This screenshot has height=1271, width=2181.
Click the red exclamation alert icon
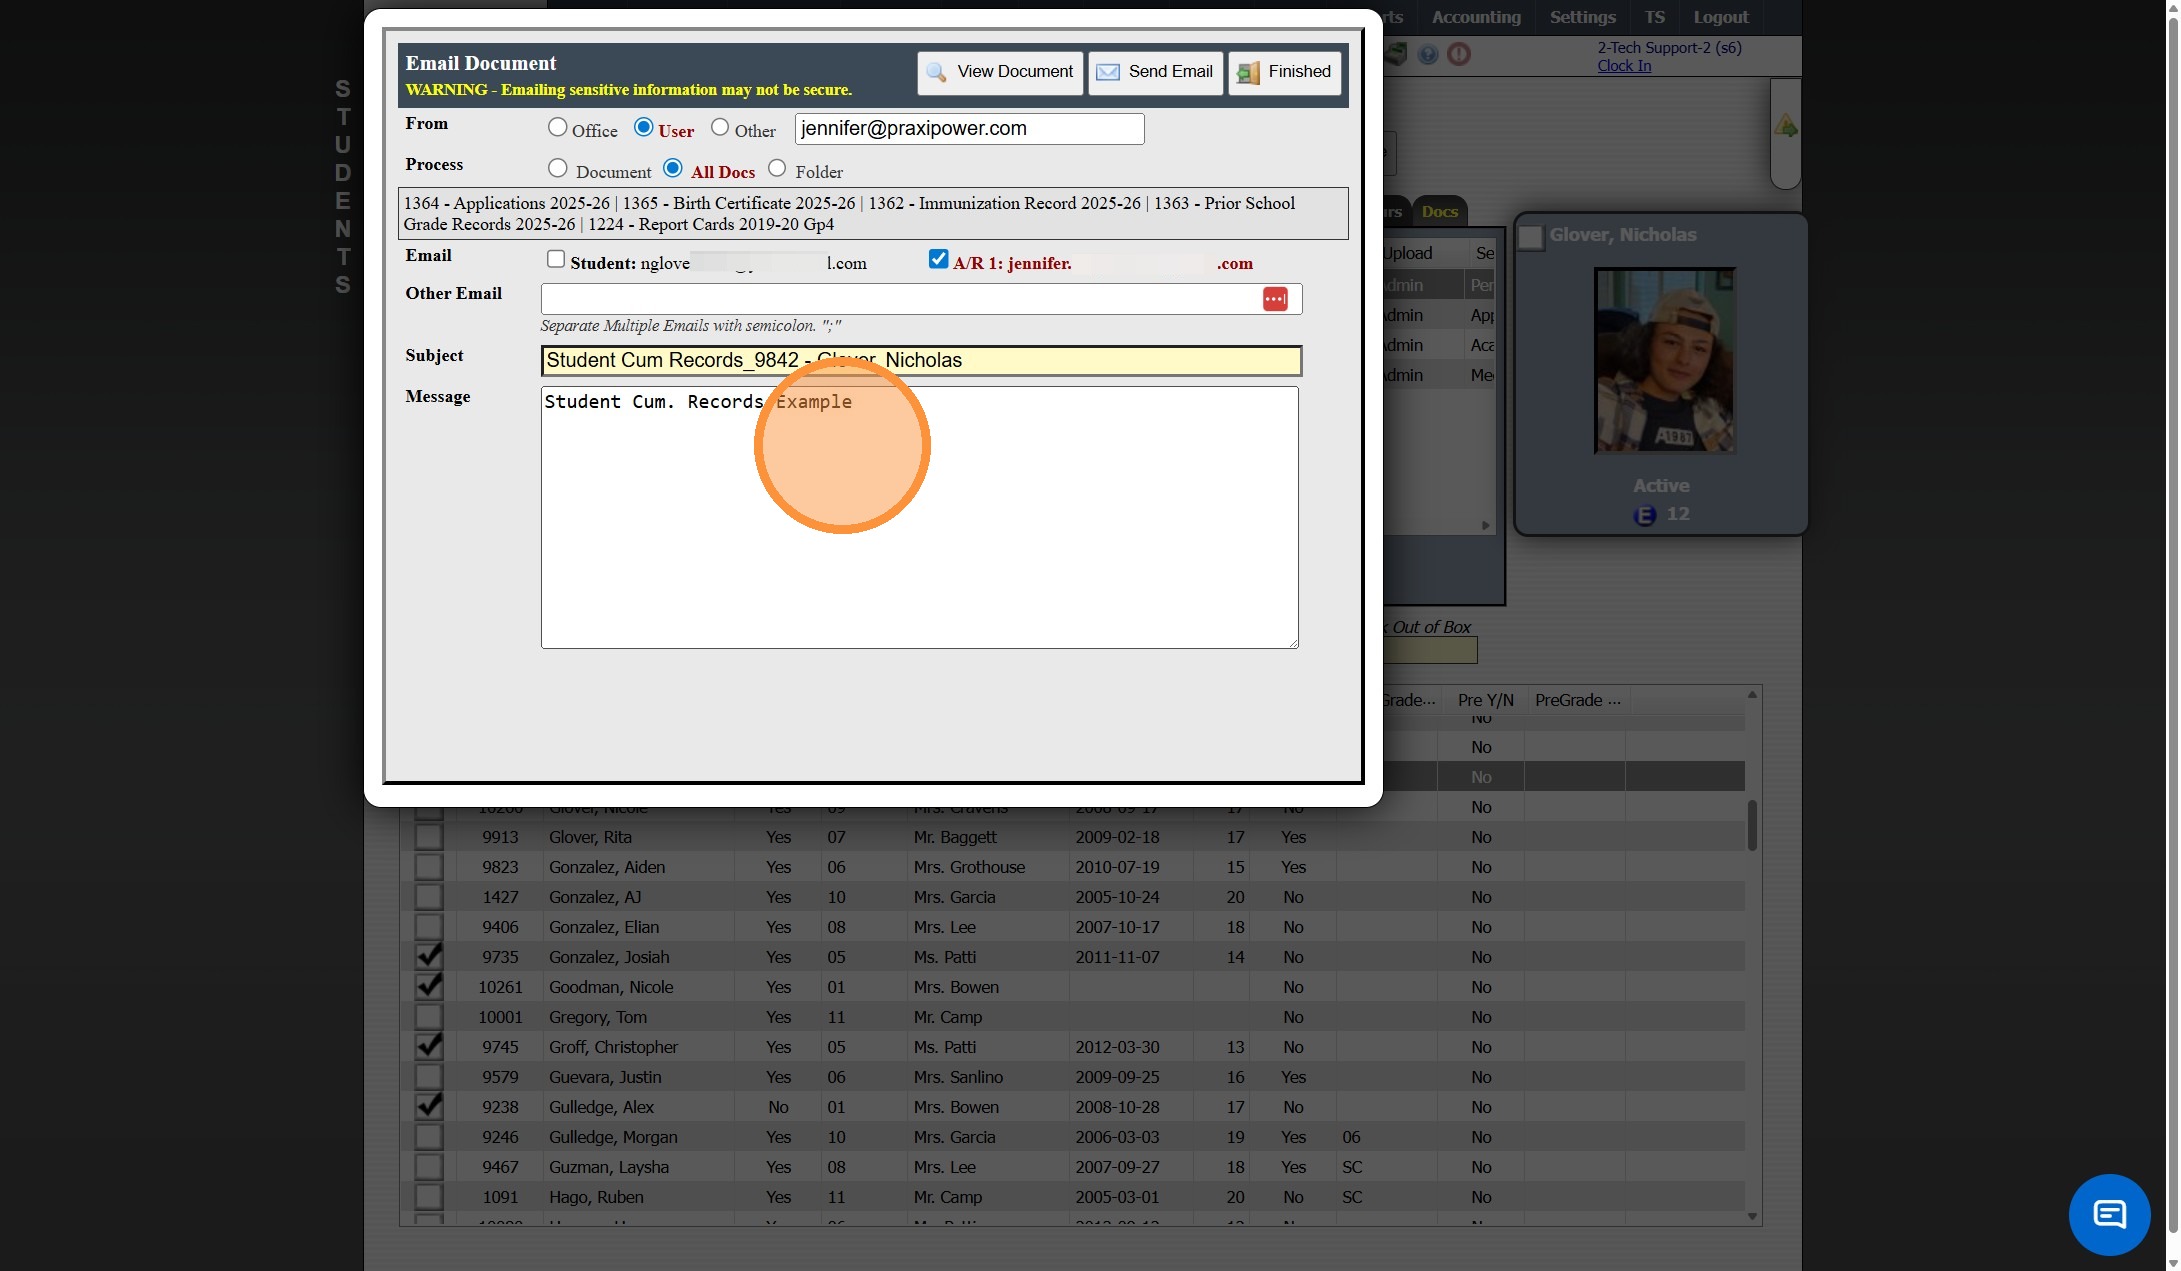[1459, 55]
